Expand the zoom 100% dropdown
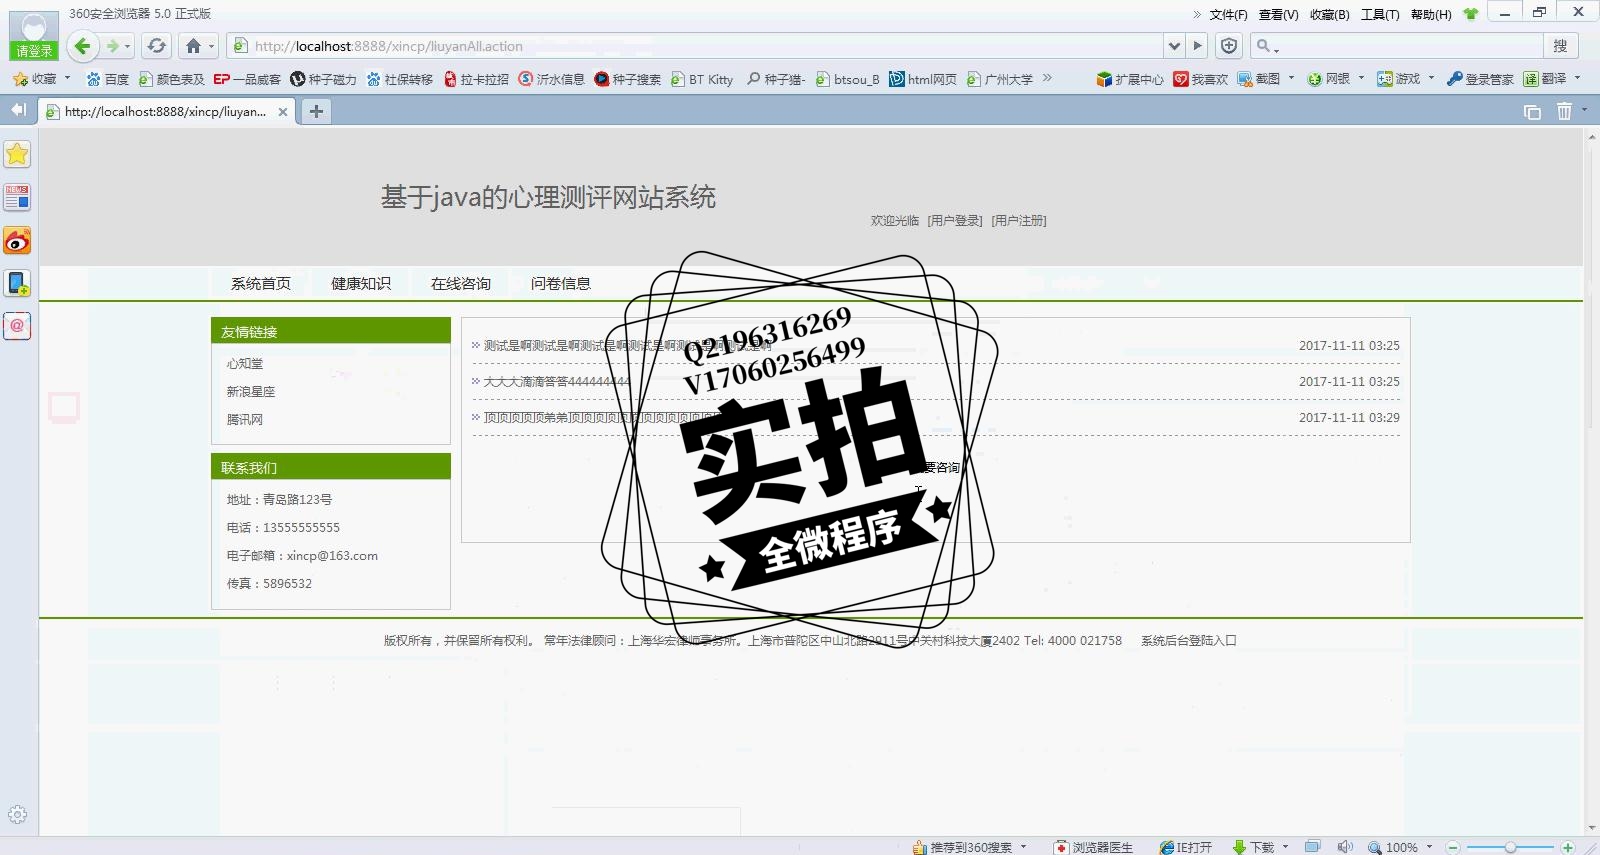Screen dimensions: 1600x855 [x=1429, y=847]
